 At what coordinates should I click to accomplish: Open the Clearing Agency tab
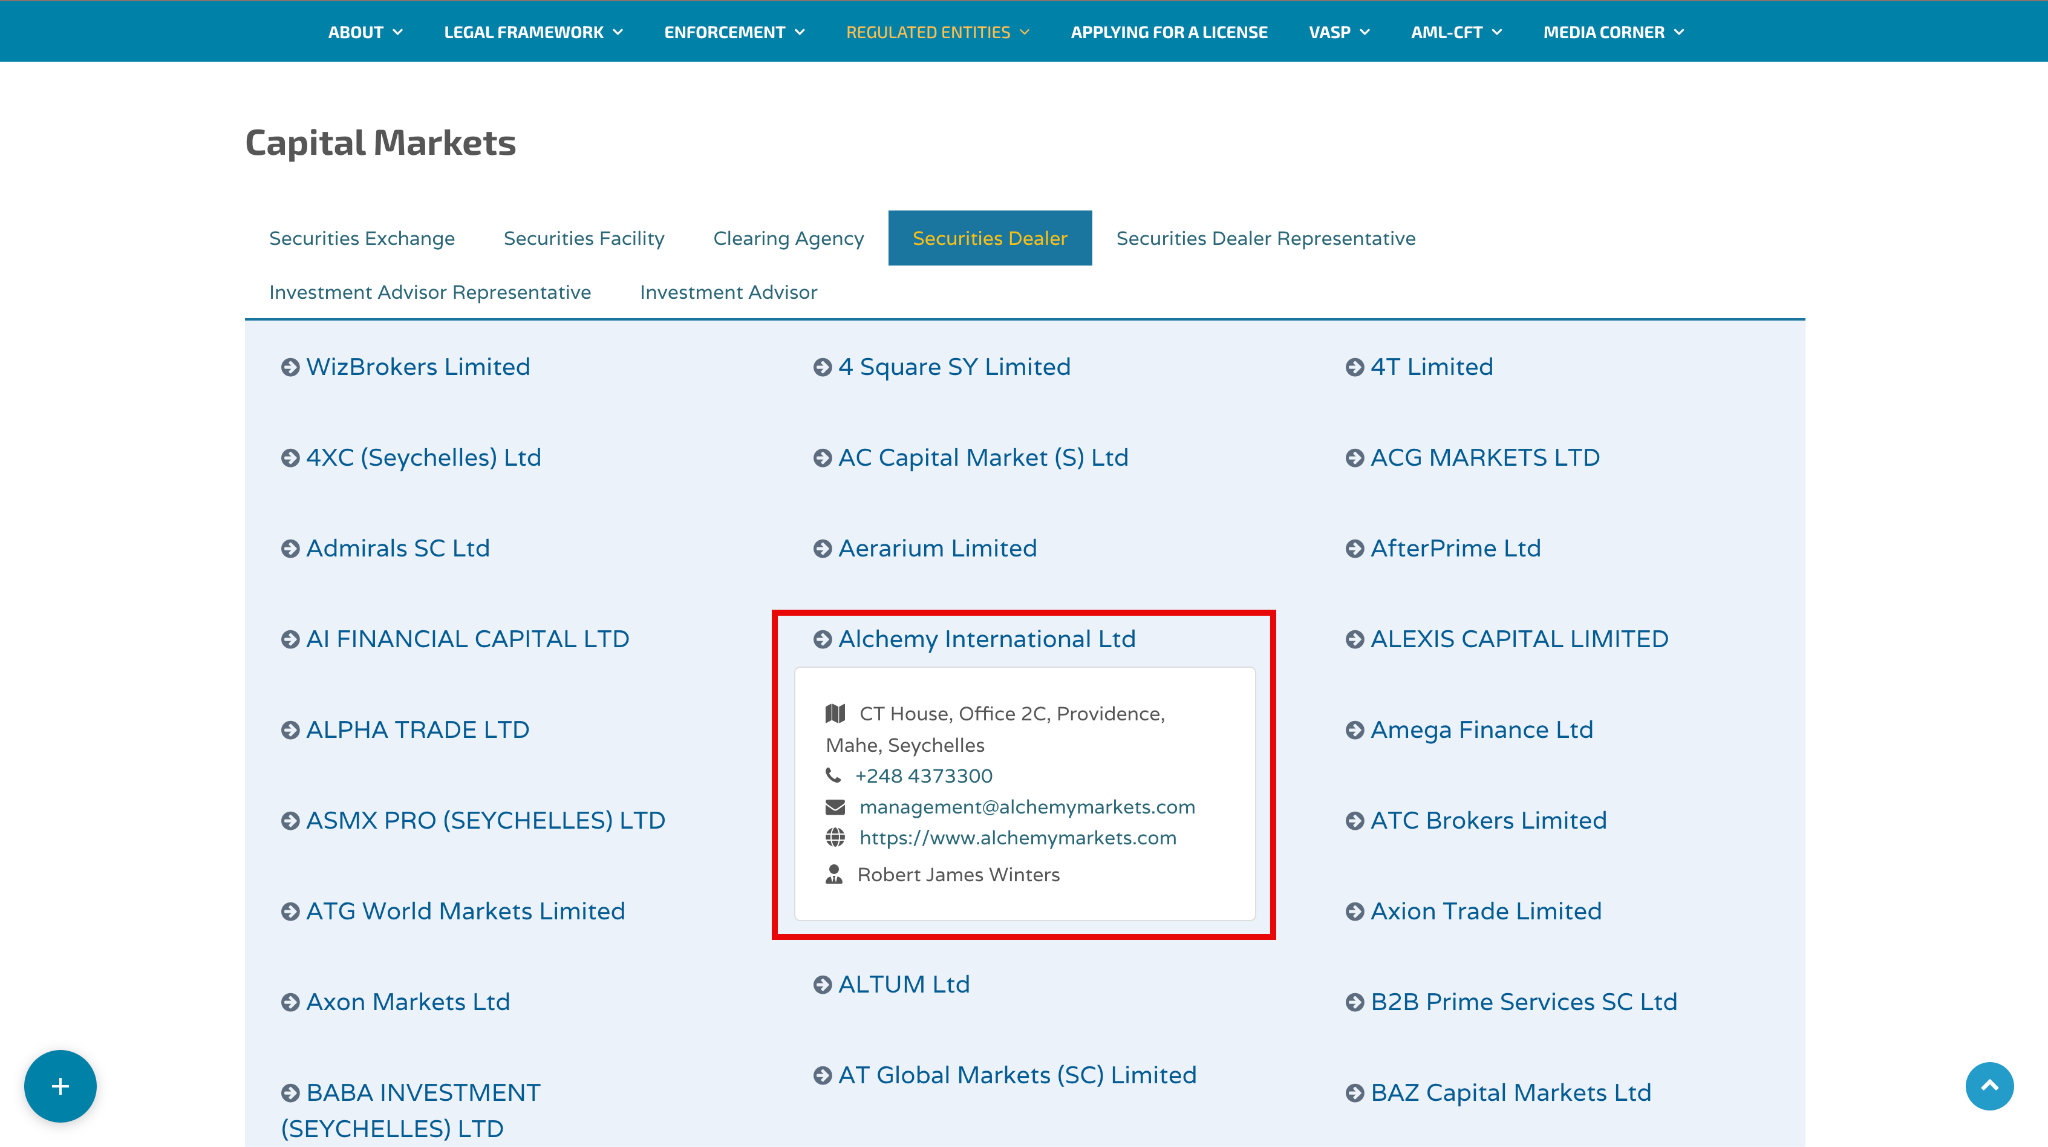(788, 238)
